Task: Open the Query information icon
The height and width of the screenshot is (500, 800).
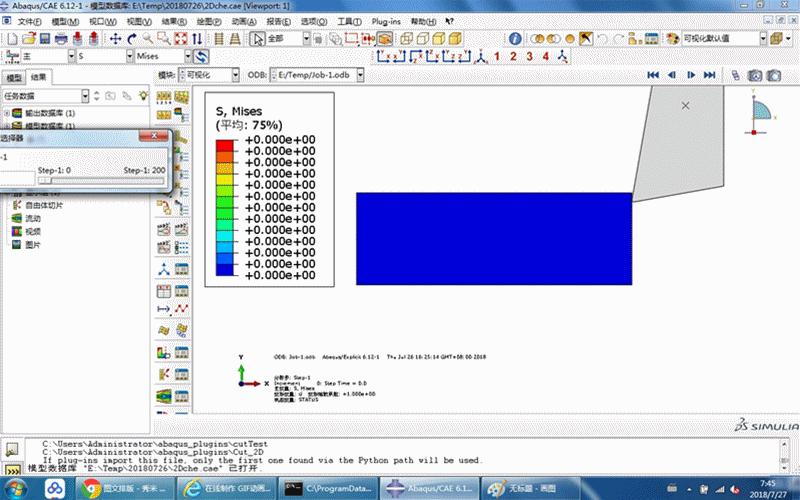Action: click(515, 38)
